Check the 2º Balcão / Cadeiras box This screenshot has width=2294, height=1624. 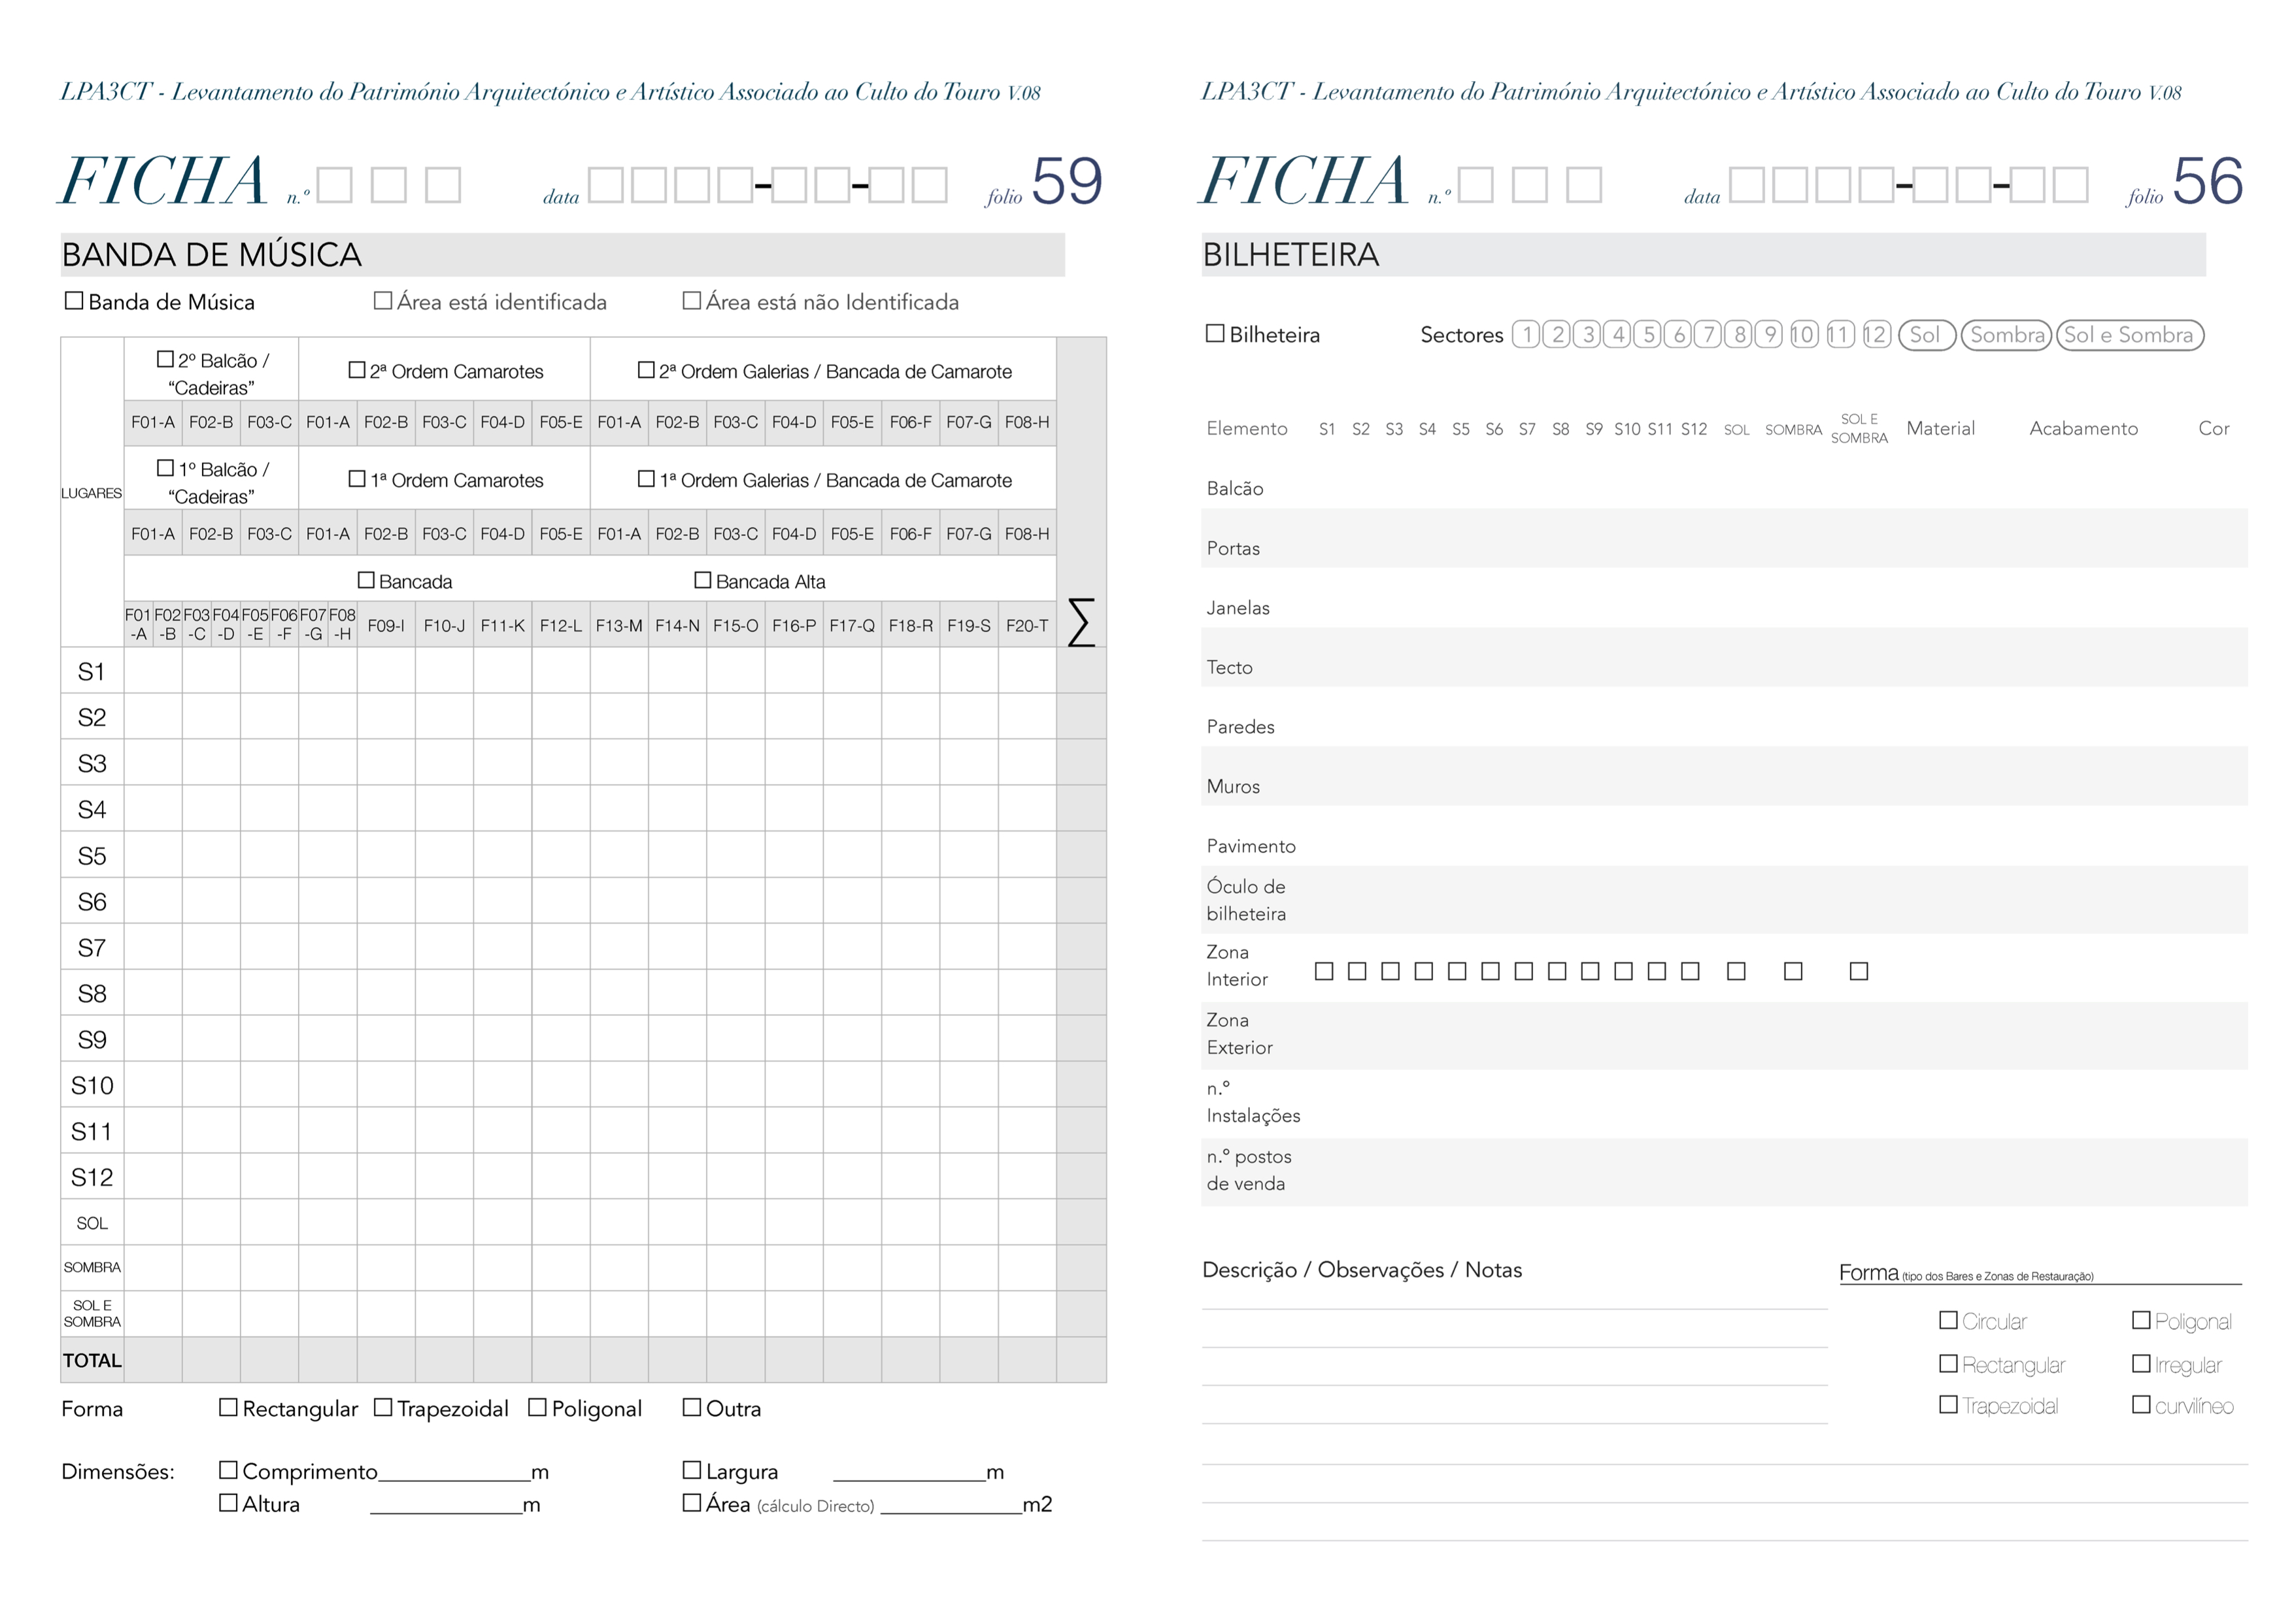click(165, 358)
